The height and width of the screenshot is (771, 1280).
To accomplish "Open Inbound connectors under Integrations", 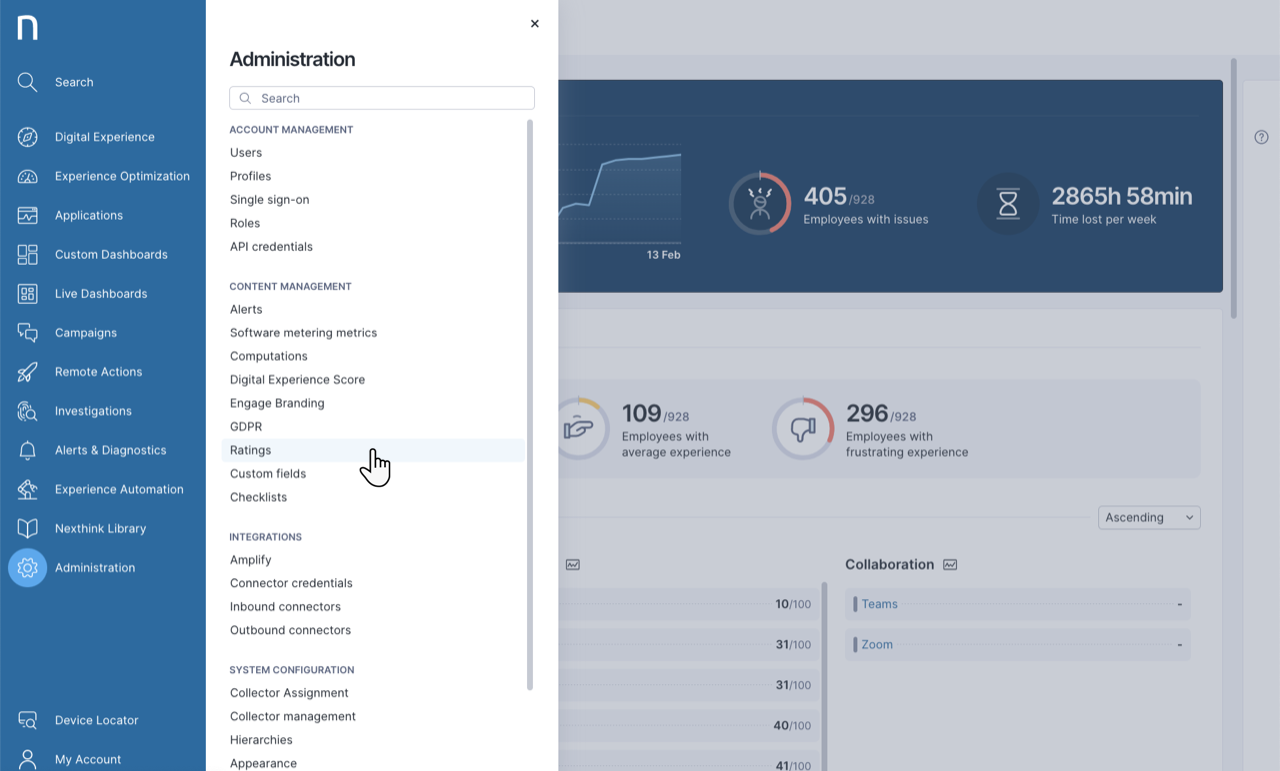I will (x=285, y=607).
